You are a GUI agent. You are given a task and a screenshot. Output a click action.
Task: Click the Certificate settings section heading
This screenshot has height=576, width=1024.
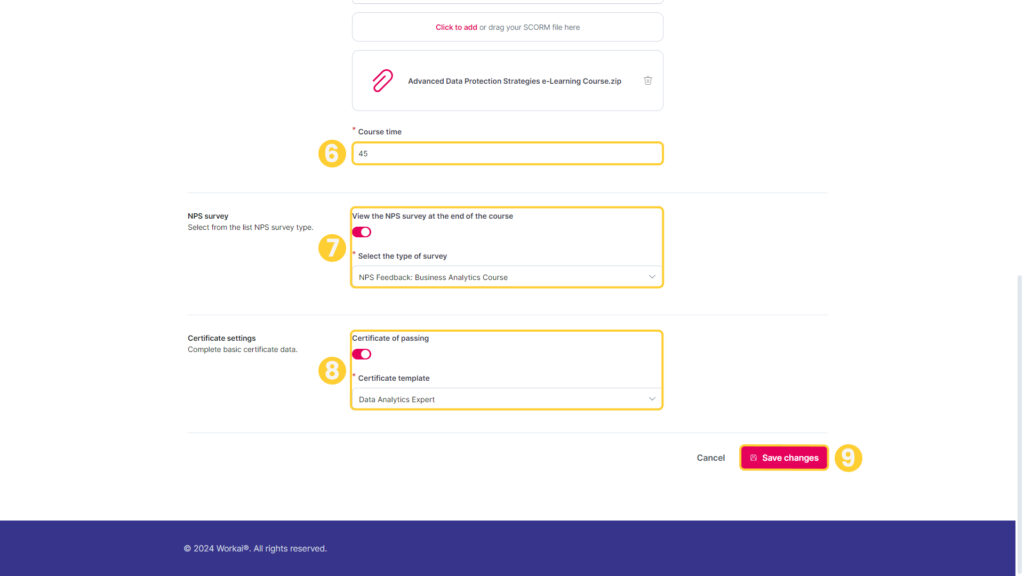tap(221, 338)
